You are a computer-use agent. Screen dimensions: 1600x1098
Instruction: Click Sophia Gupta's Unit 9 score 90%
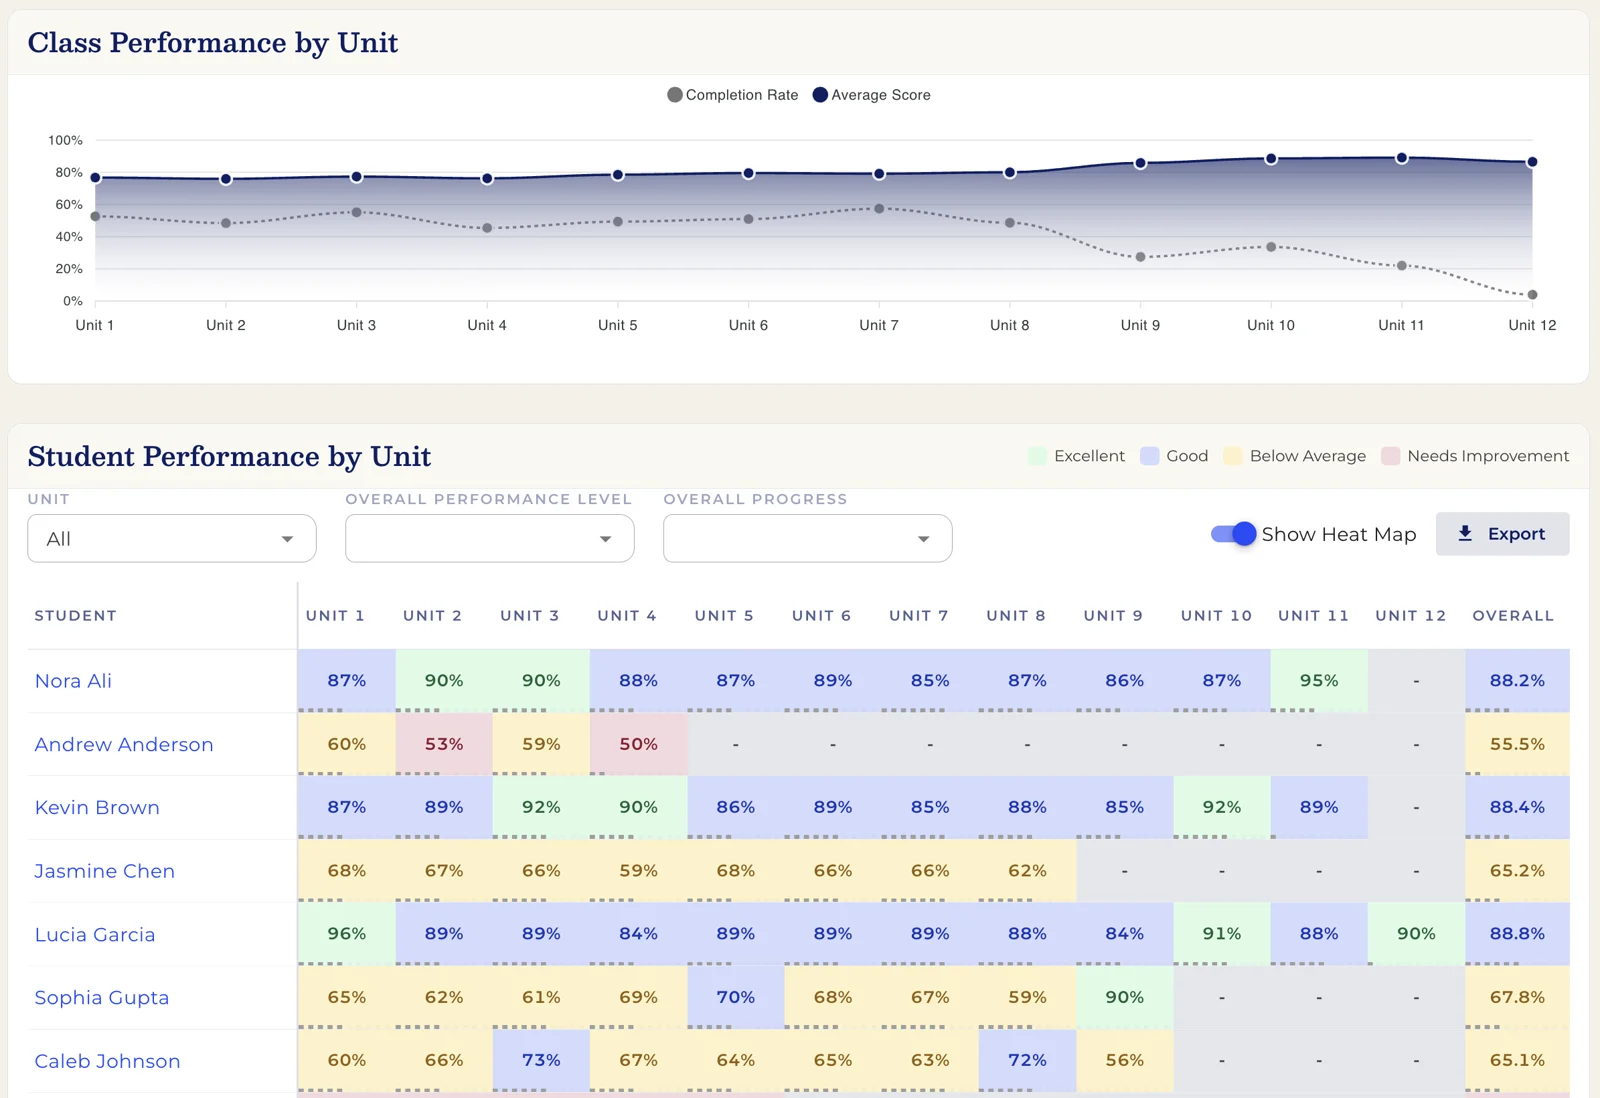coord(1125,998)
